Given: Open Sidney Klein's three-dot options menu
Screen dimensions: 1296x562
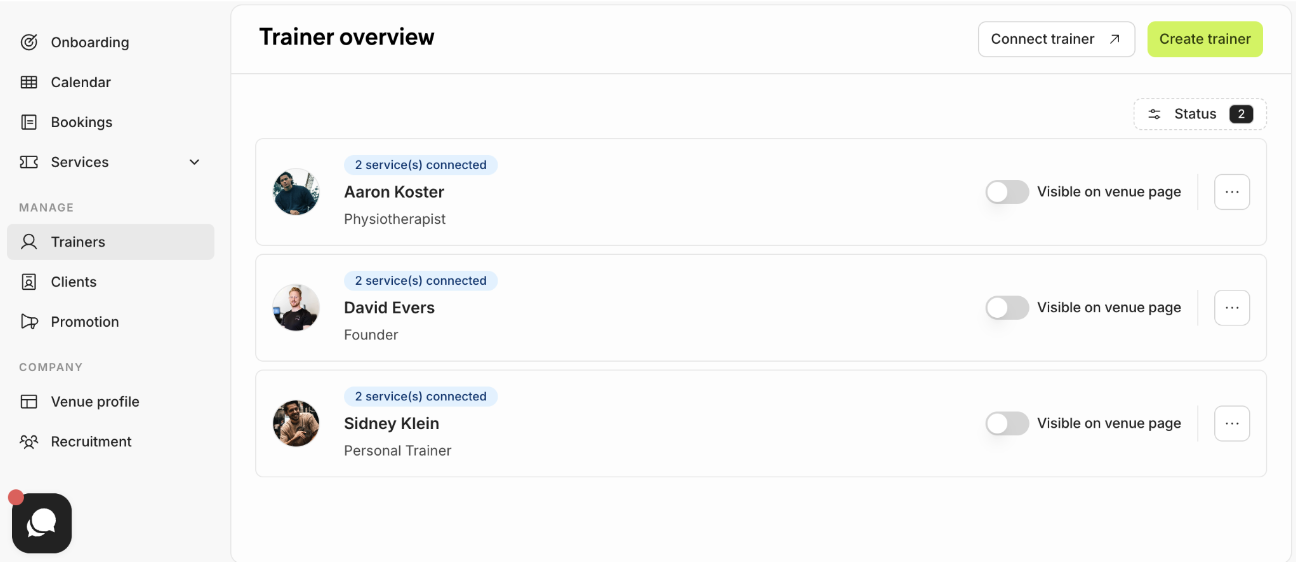Looking at the screenshot, I should [x=1232, y=424].
